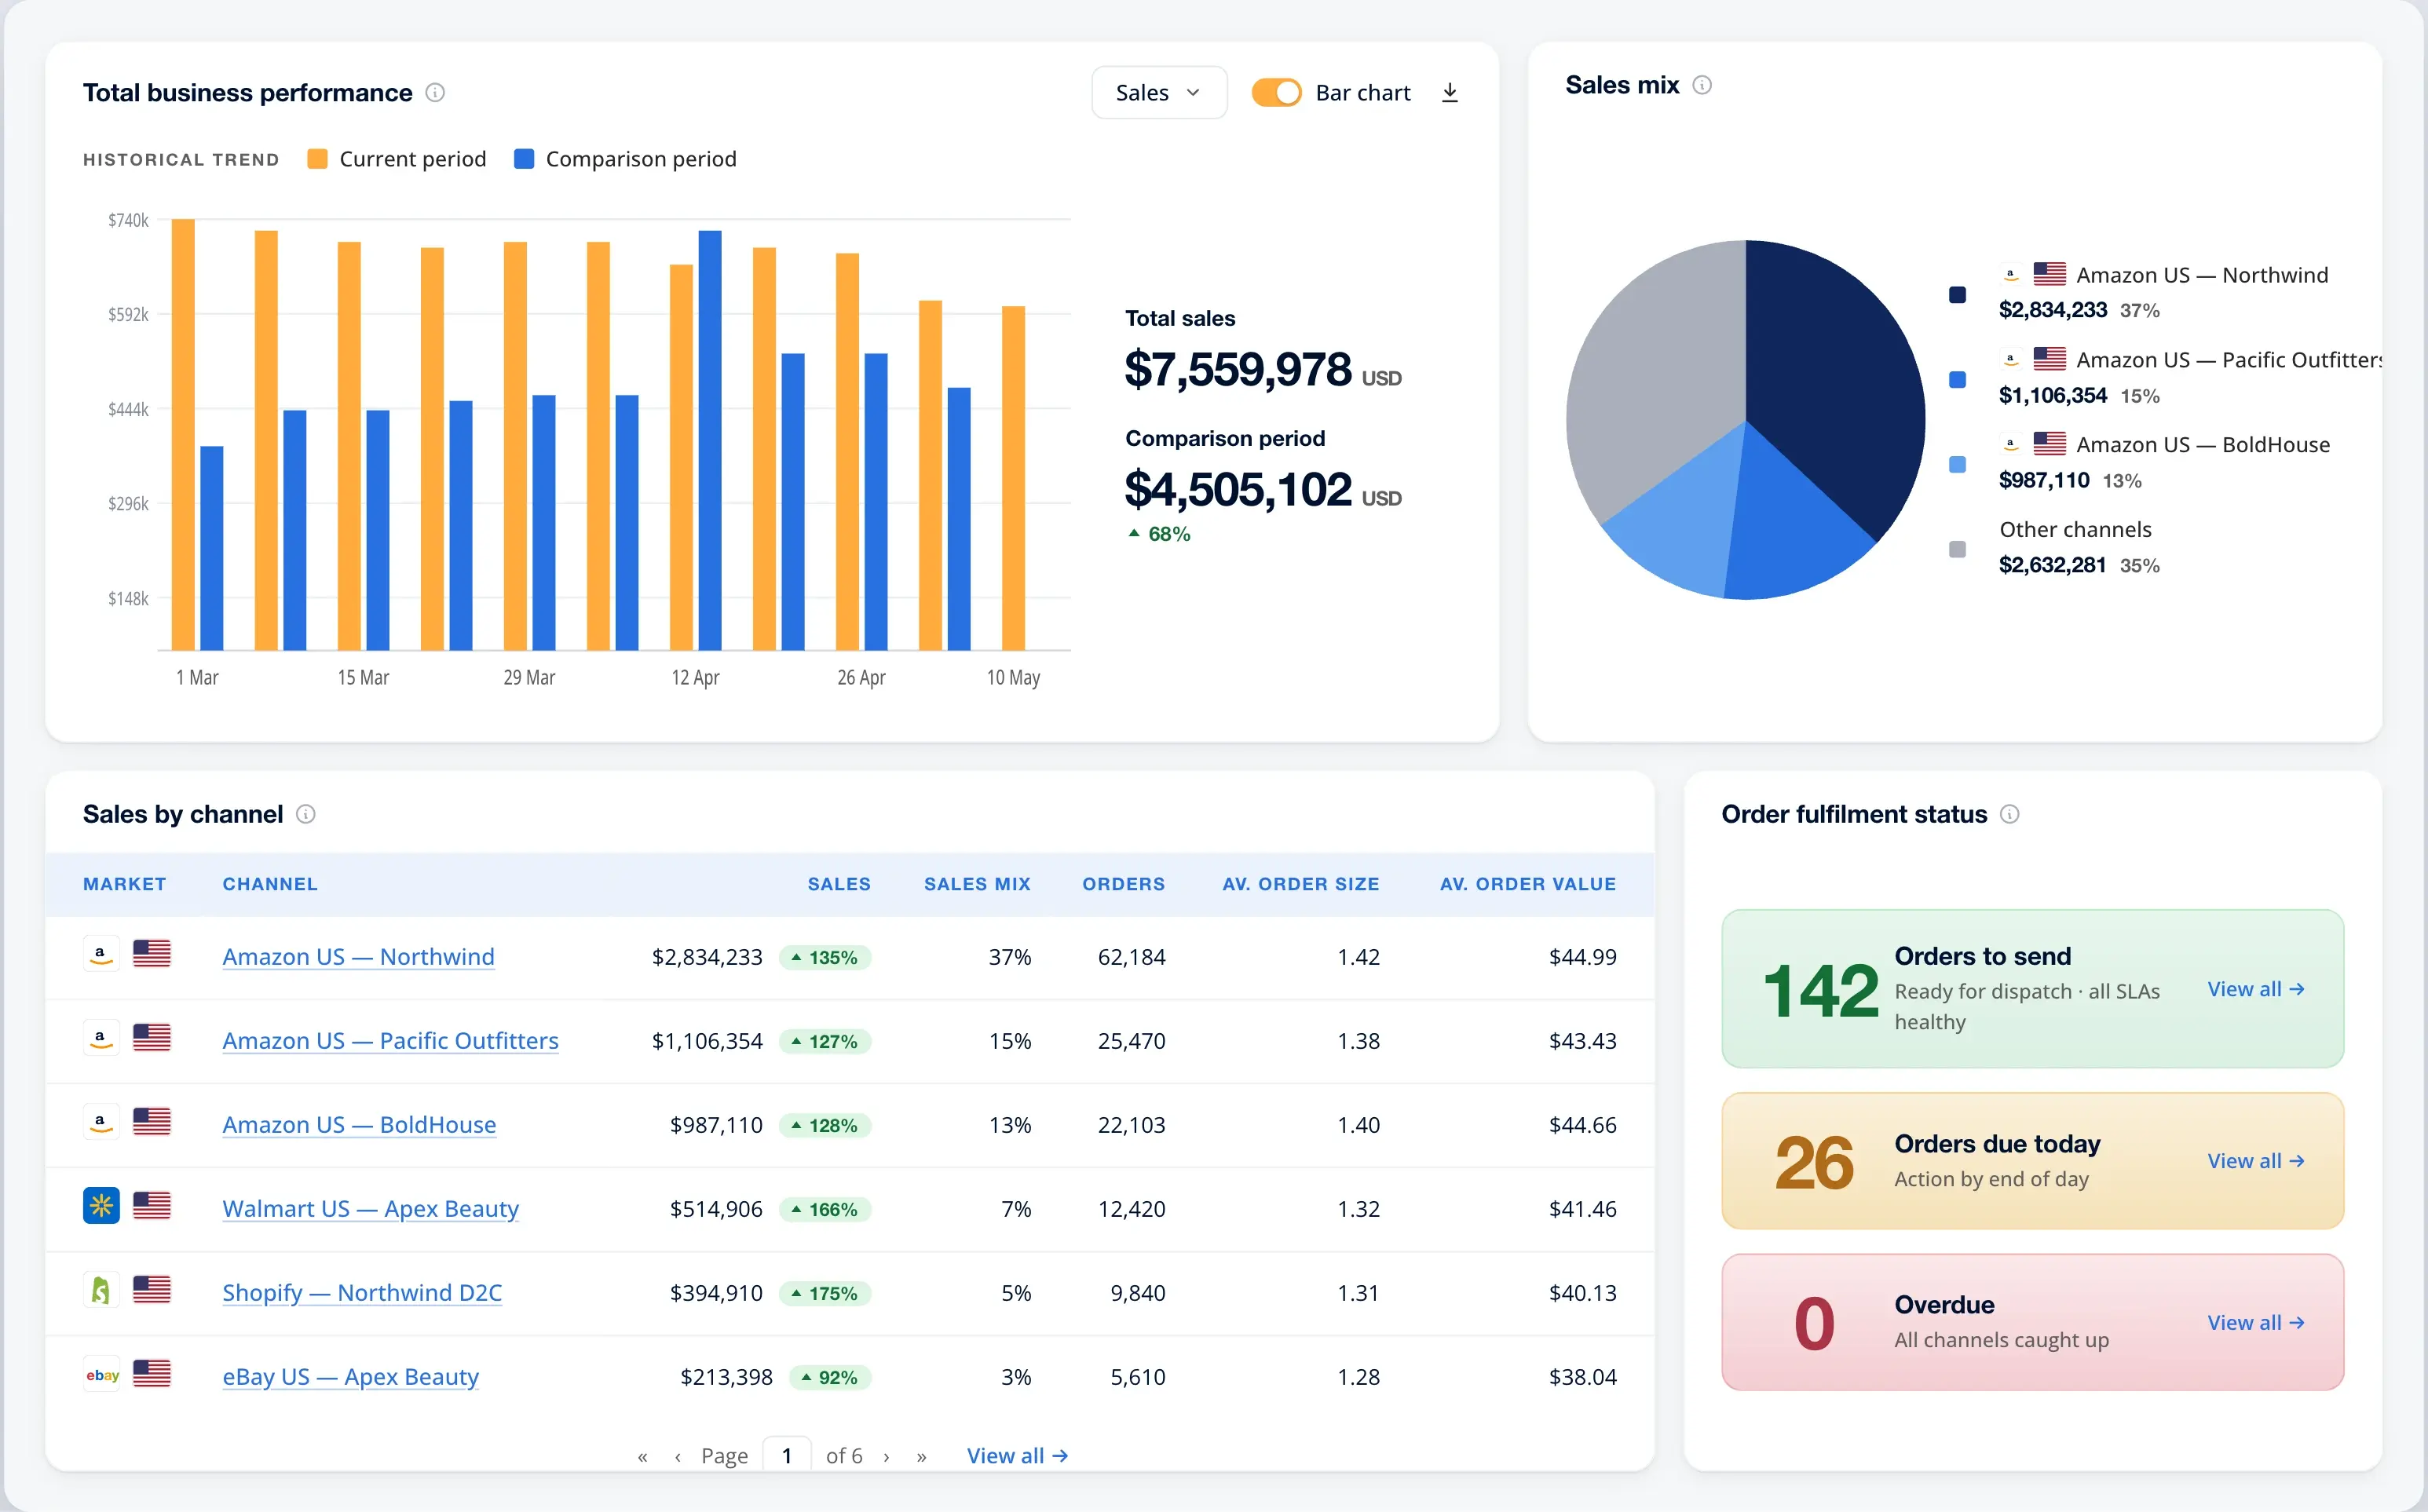Click Order fulfilment status info icon
The height and width of the screenshot is (1512, 2428).
2009,814
